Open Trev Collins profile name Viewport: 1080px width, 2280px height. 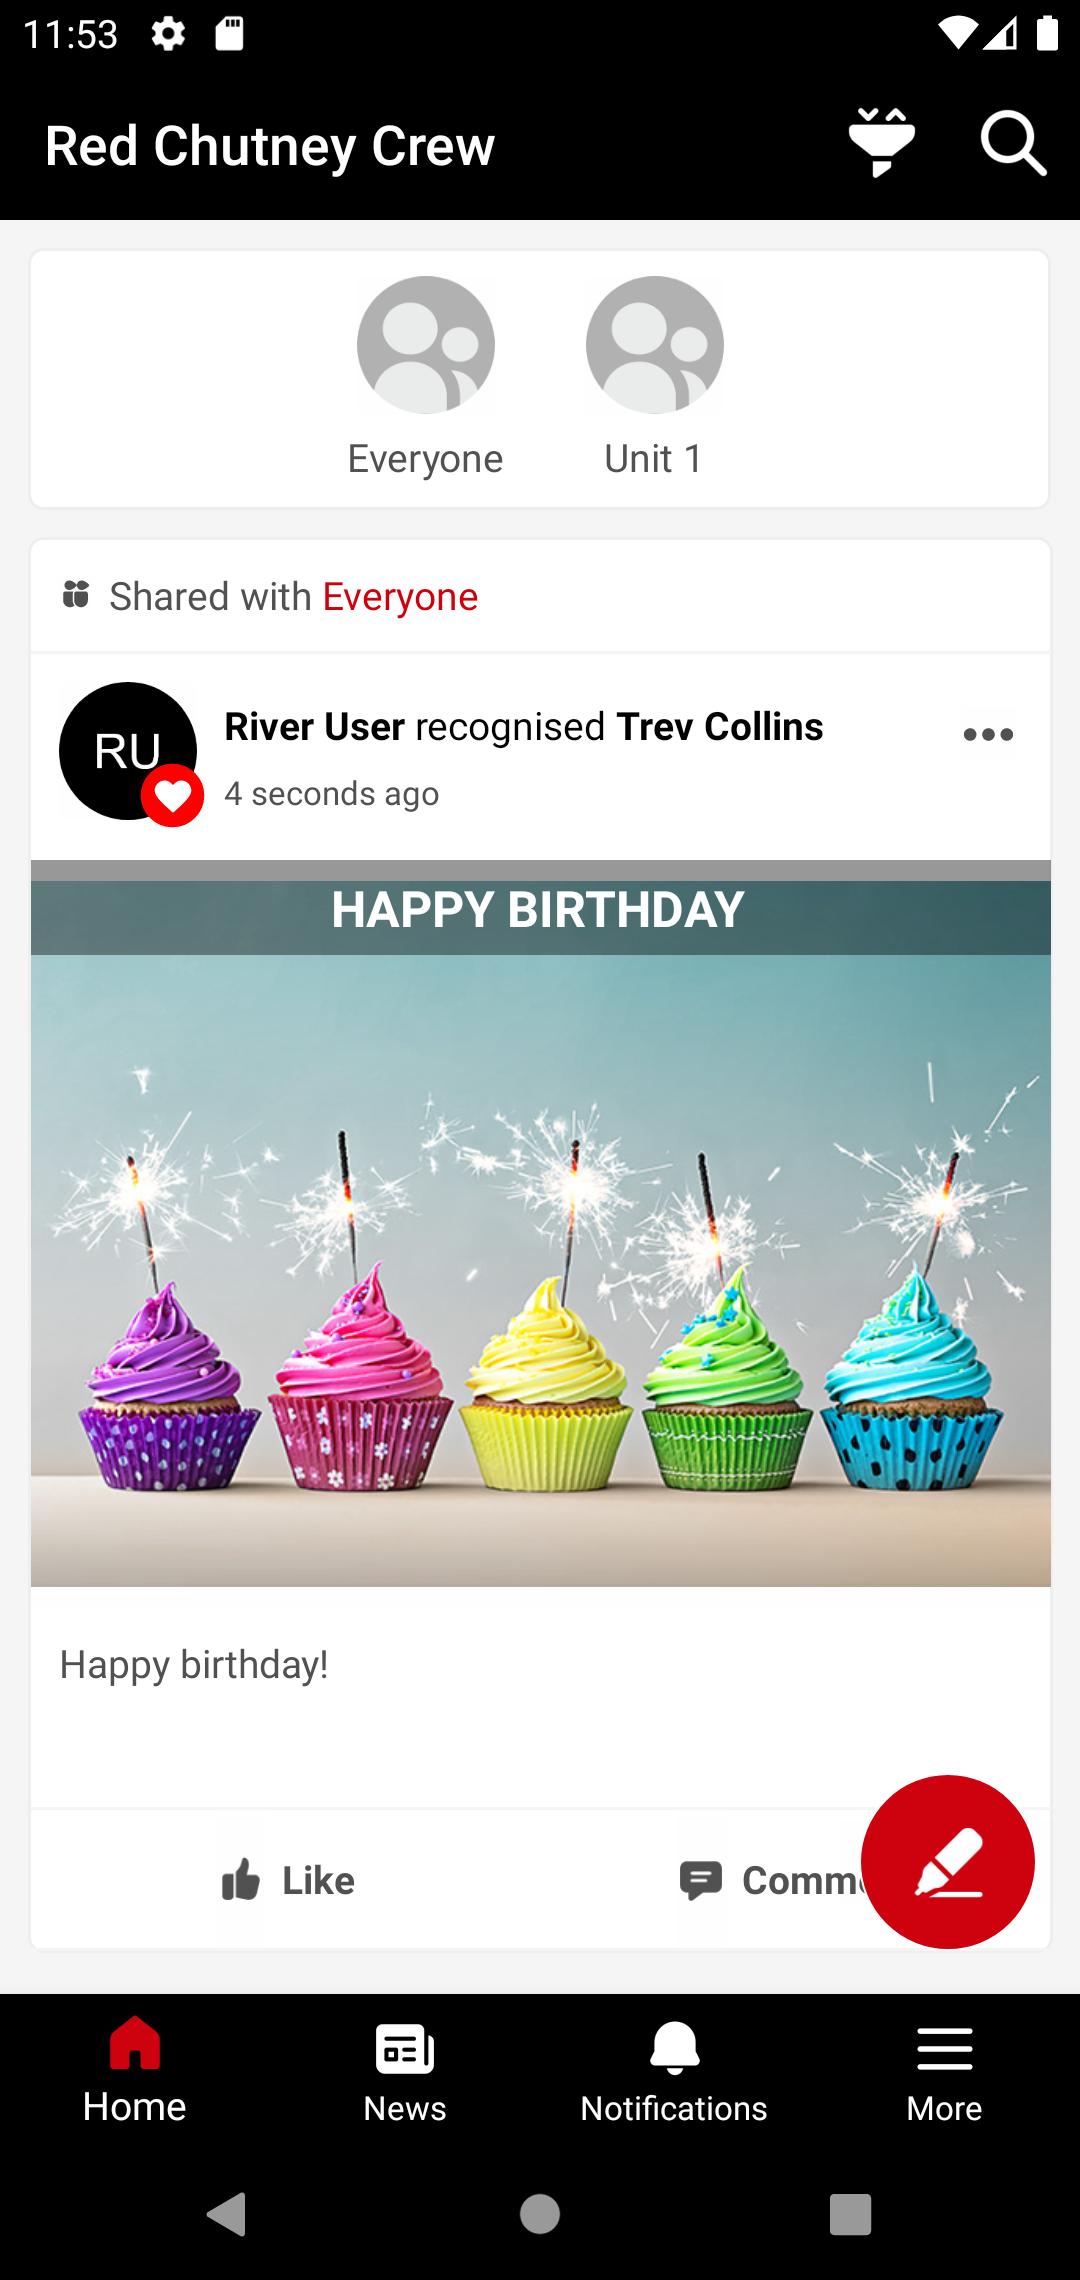720,727
